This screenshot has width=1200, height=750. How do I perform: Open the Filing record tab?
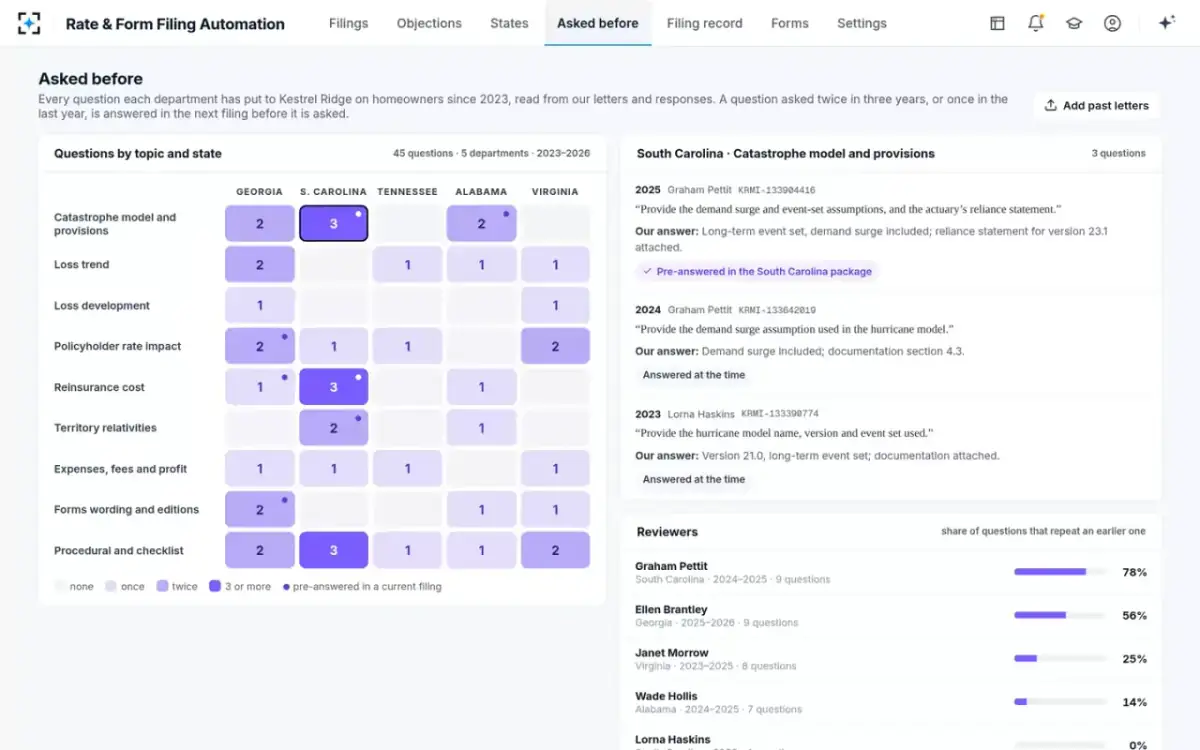tap(704, 23)
